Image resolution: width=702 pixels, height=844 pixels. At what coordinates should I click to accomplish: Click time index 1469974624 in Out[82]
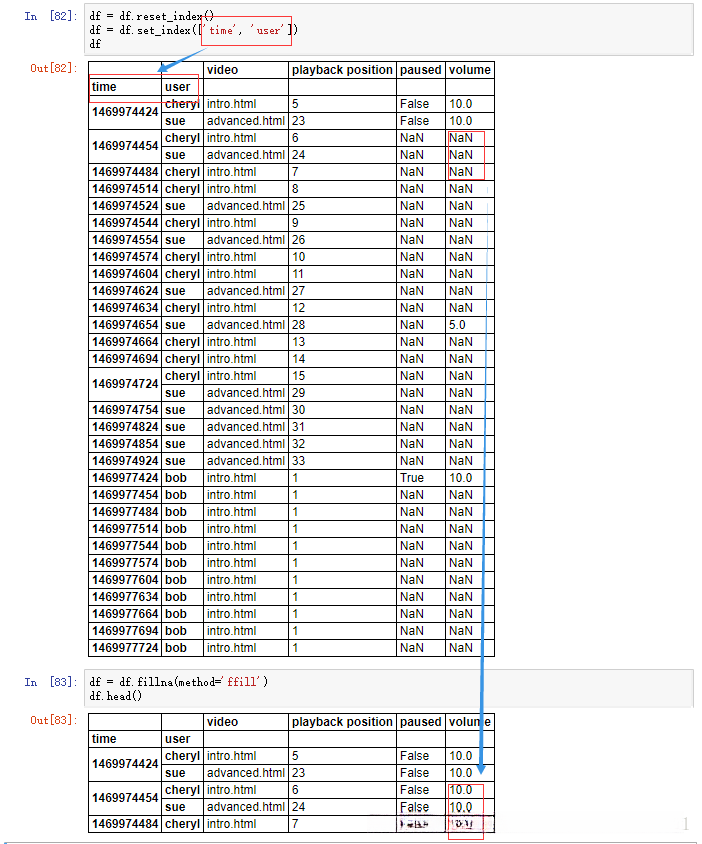[125, 291]
